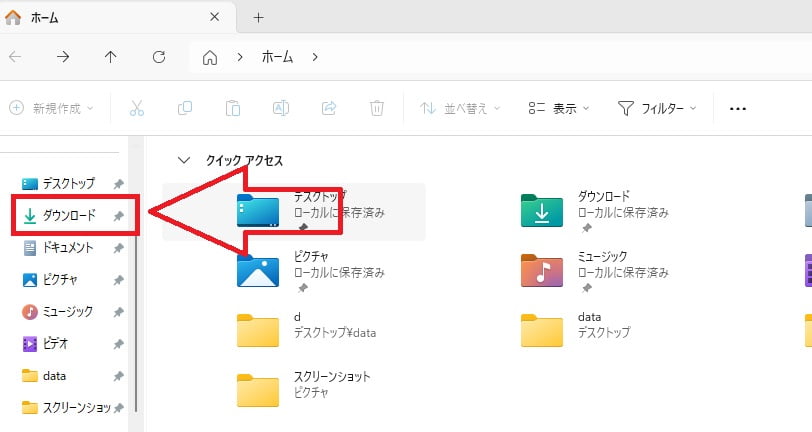Click the Copy icon in toolbar

click(x=185, y=108)
